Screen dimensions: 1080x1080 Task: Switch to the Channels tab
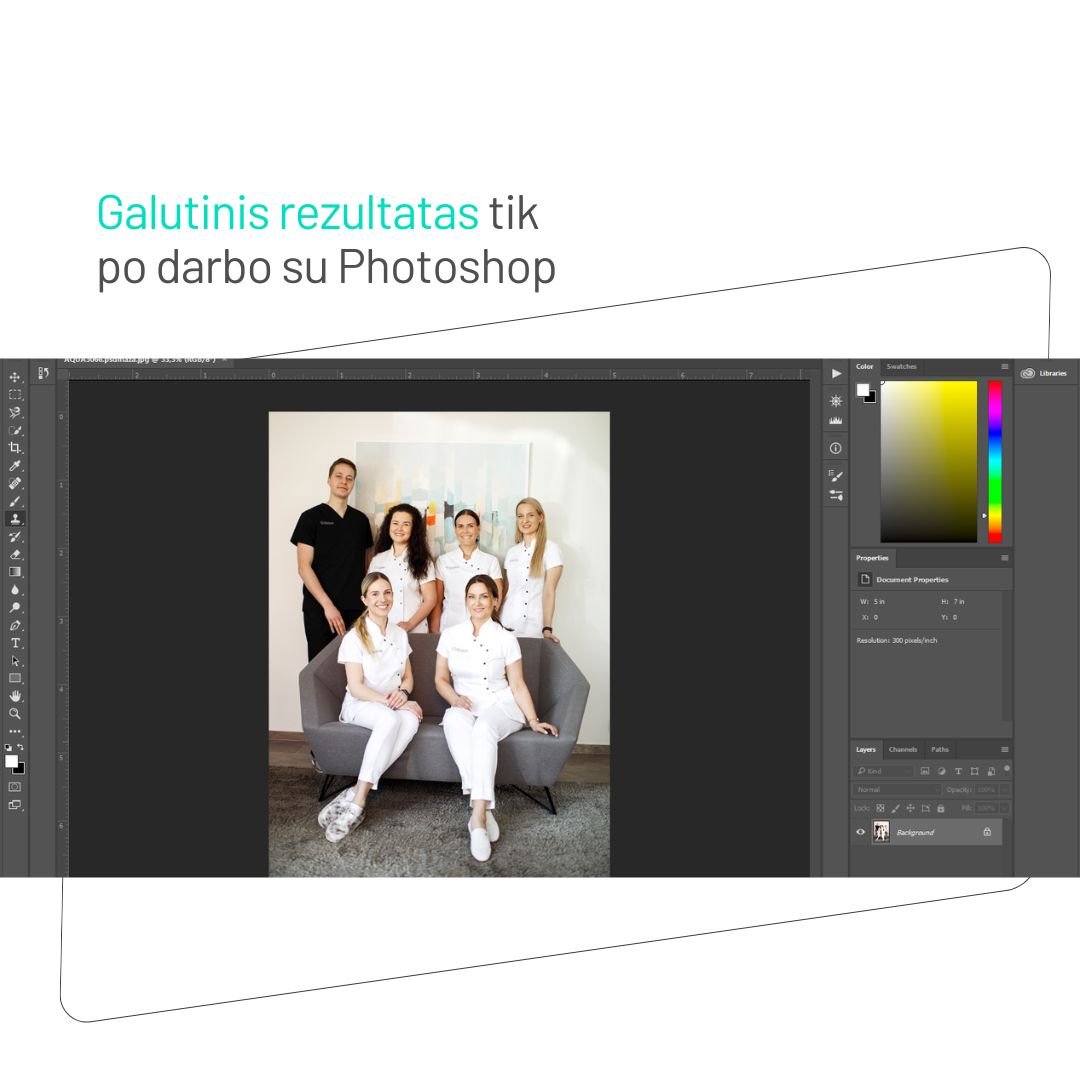tap(902, 749)
